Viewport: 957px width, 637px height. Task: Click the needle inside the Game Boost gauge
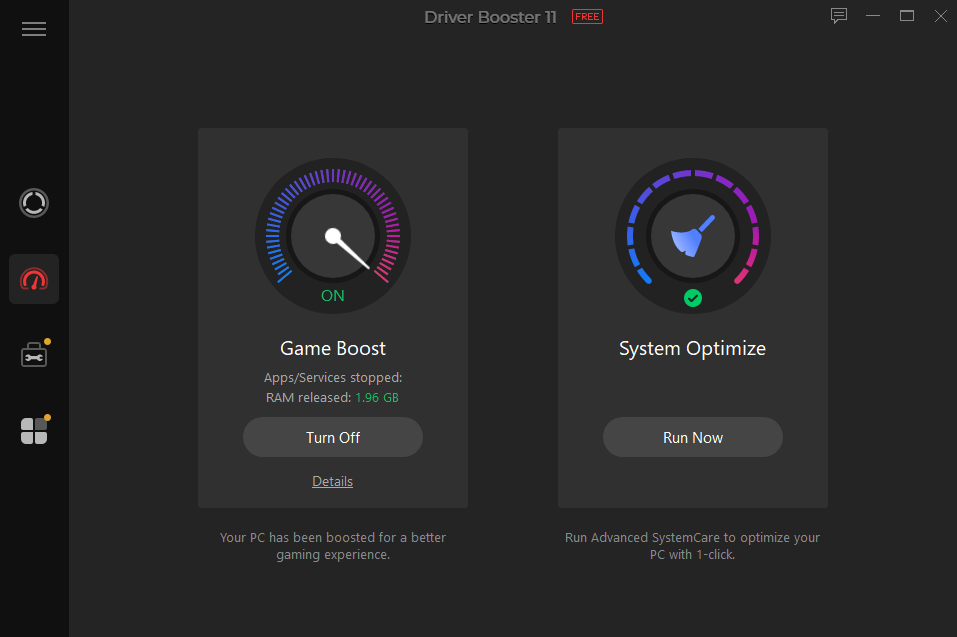[x=333, y=235]
